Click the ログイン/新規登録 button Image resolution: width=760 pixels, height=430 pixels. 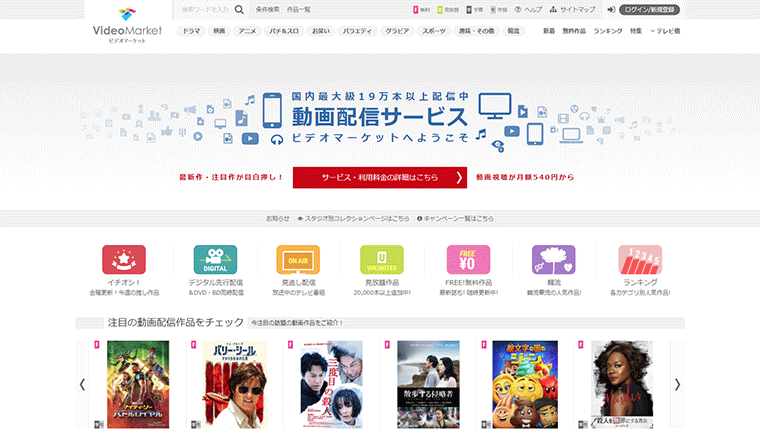648,9
